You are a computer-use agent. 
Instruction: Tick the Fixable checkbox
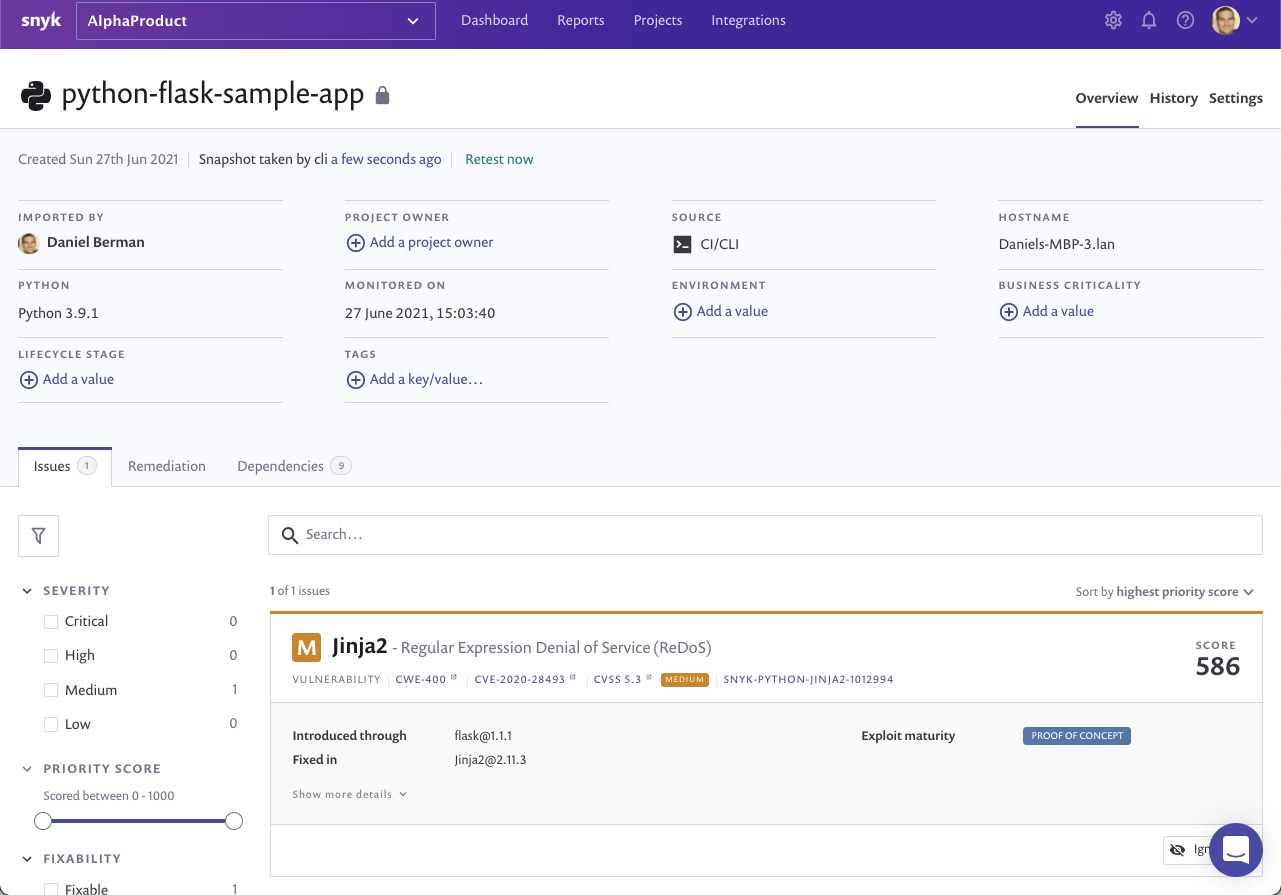[x=51, y=889]
